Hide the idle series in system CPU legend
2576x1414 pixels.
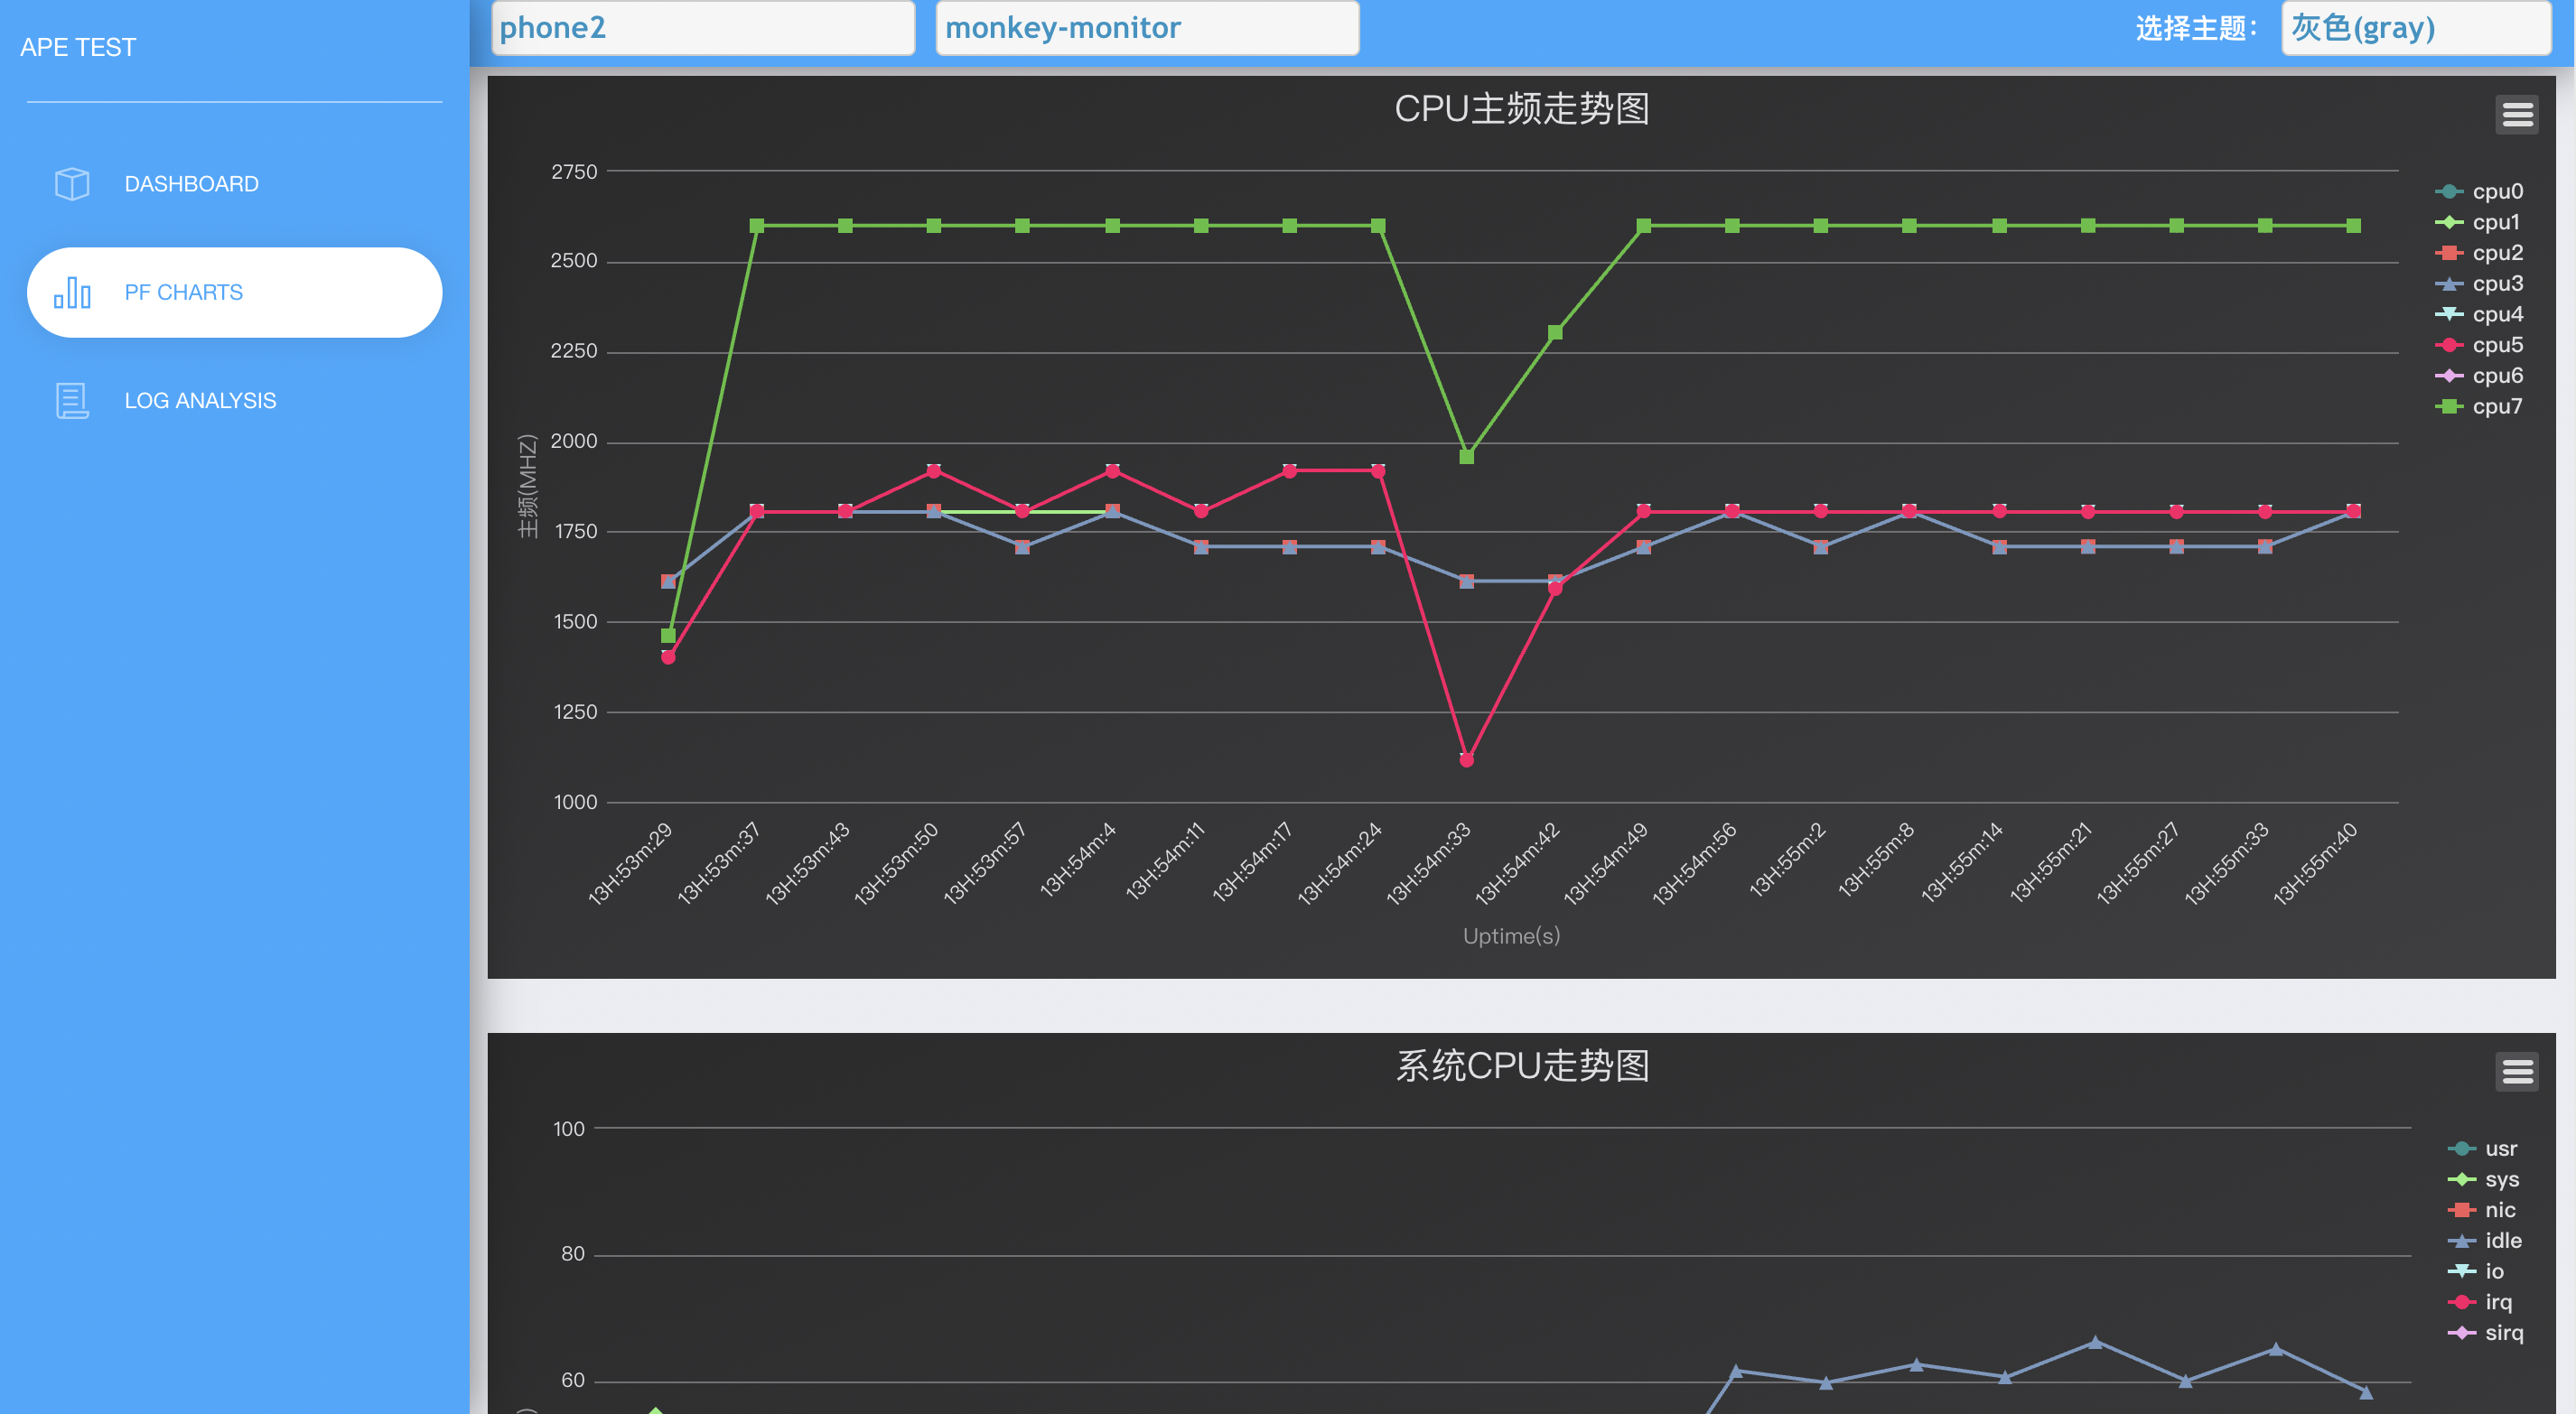pyautogui.click(x=2502, y=1241)
